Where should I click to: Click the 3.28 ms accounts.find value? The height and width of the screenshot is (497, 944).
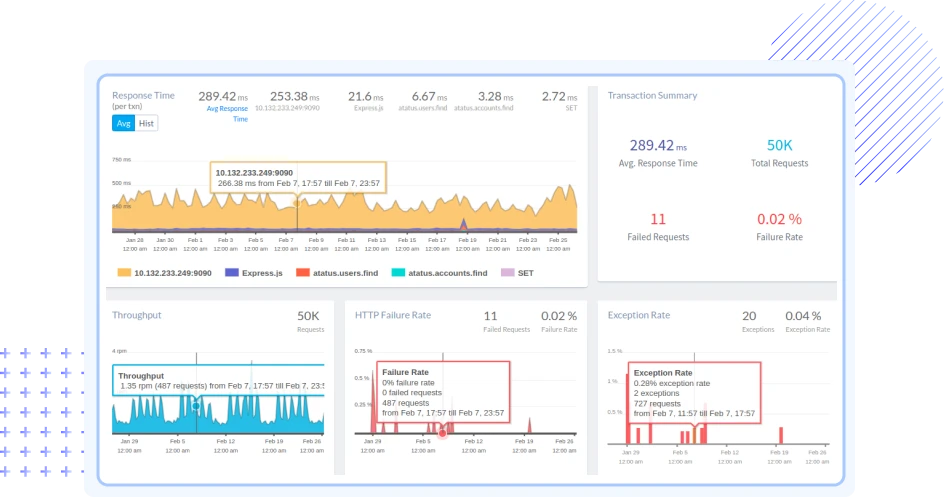coord(495,96)
